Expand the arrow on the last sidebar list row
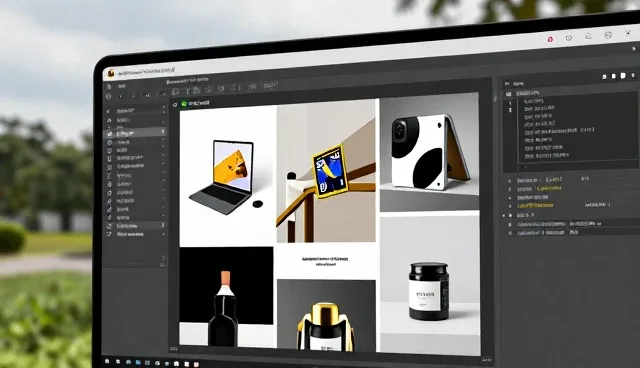 tap(163, 234)
